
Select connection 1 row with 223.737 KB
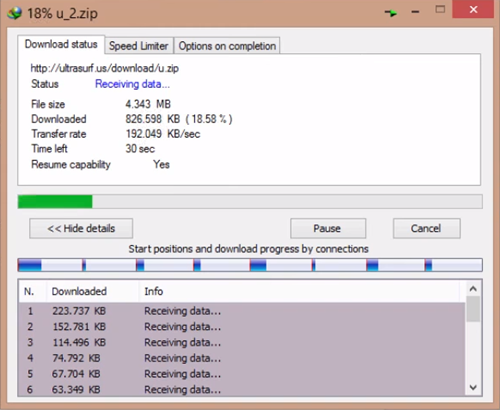[242, 311]
